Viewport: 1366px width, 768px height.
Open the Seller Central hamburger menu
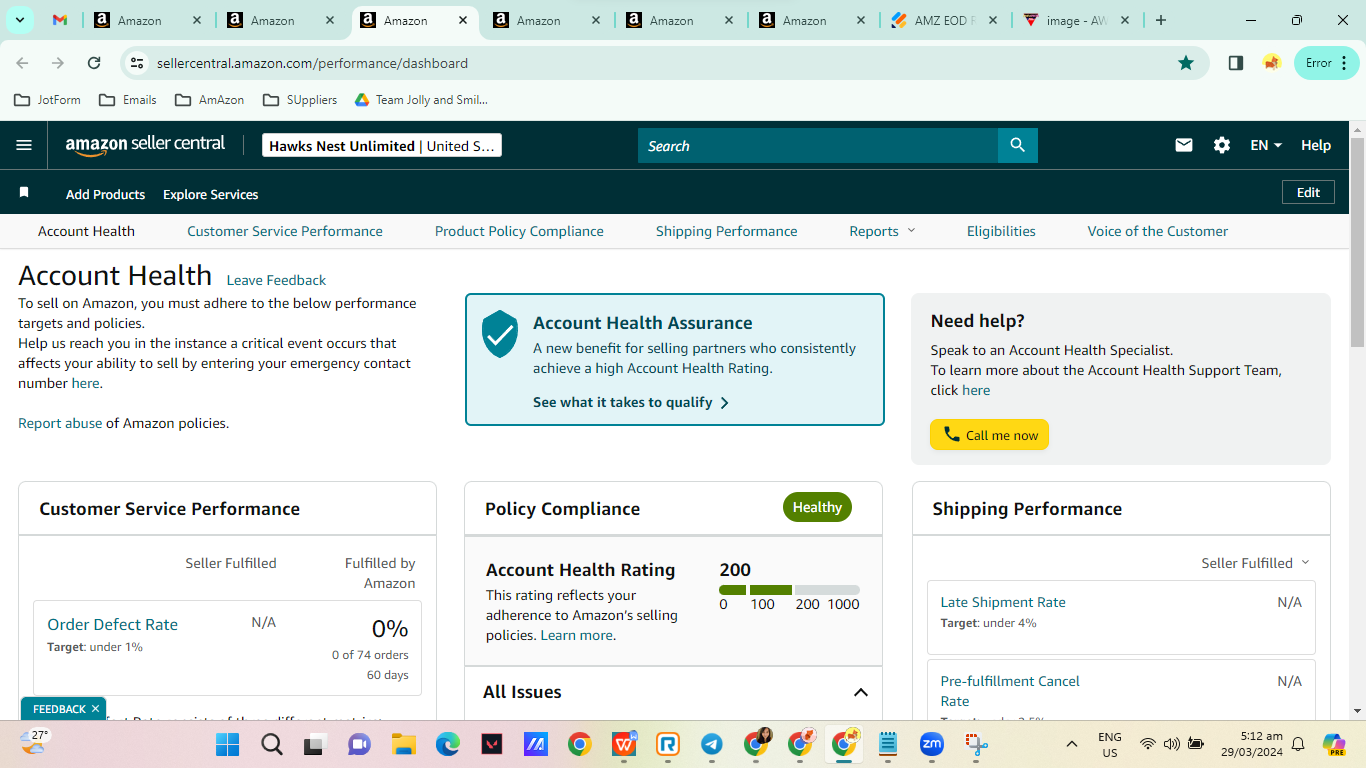[24, 145]
